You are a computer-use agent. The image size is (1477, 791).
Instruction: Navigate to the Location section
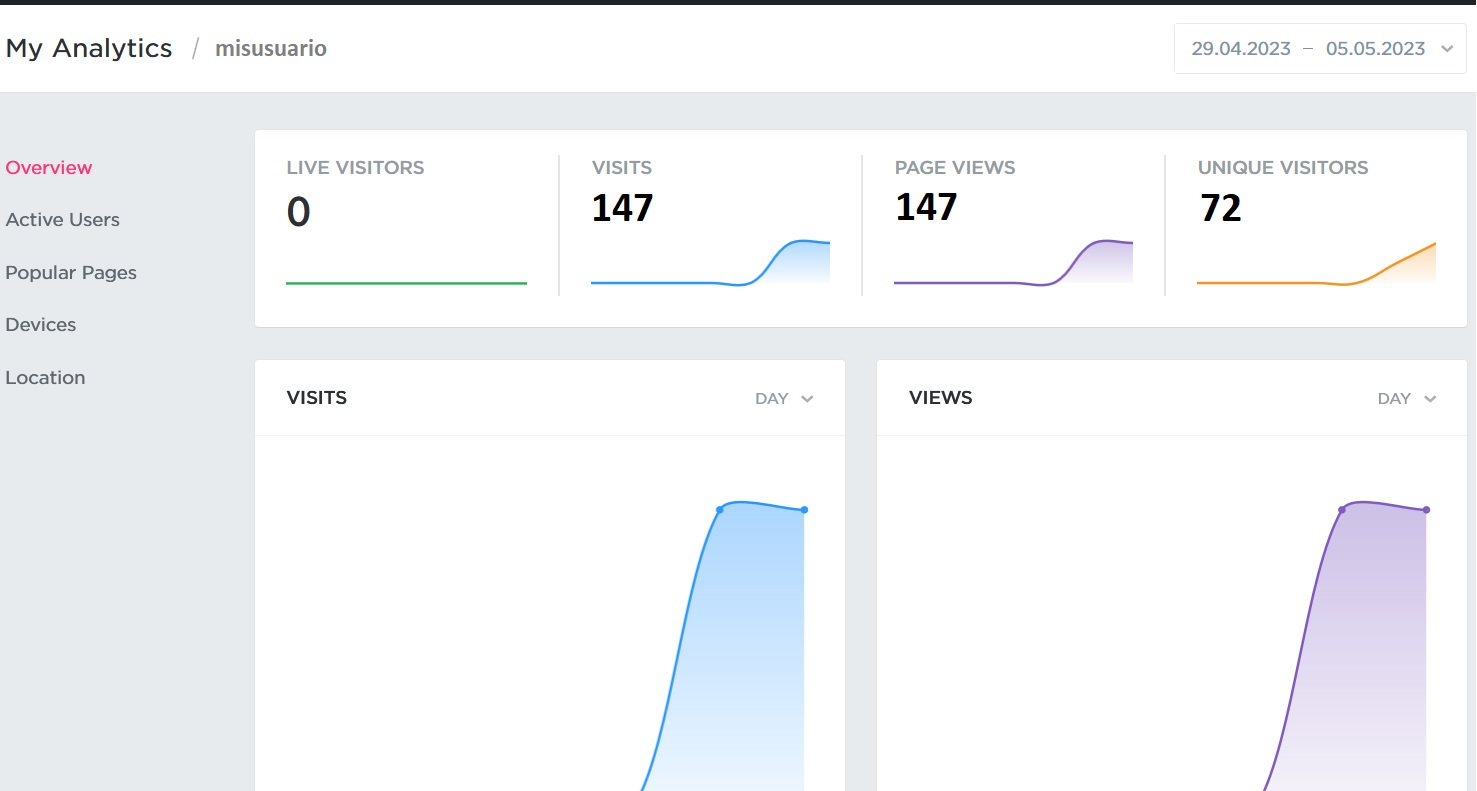(45, 378)
